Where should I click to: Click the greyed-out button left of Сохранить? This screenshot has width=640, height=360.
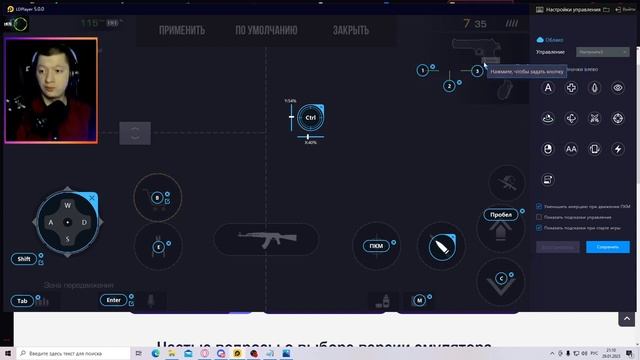pyautogui.click(x=558, y=247)
